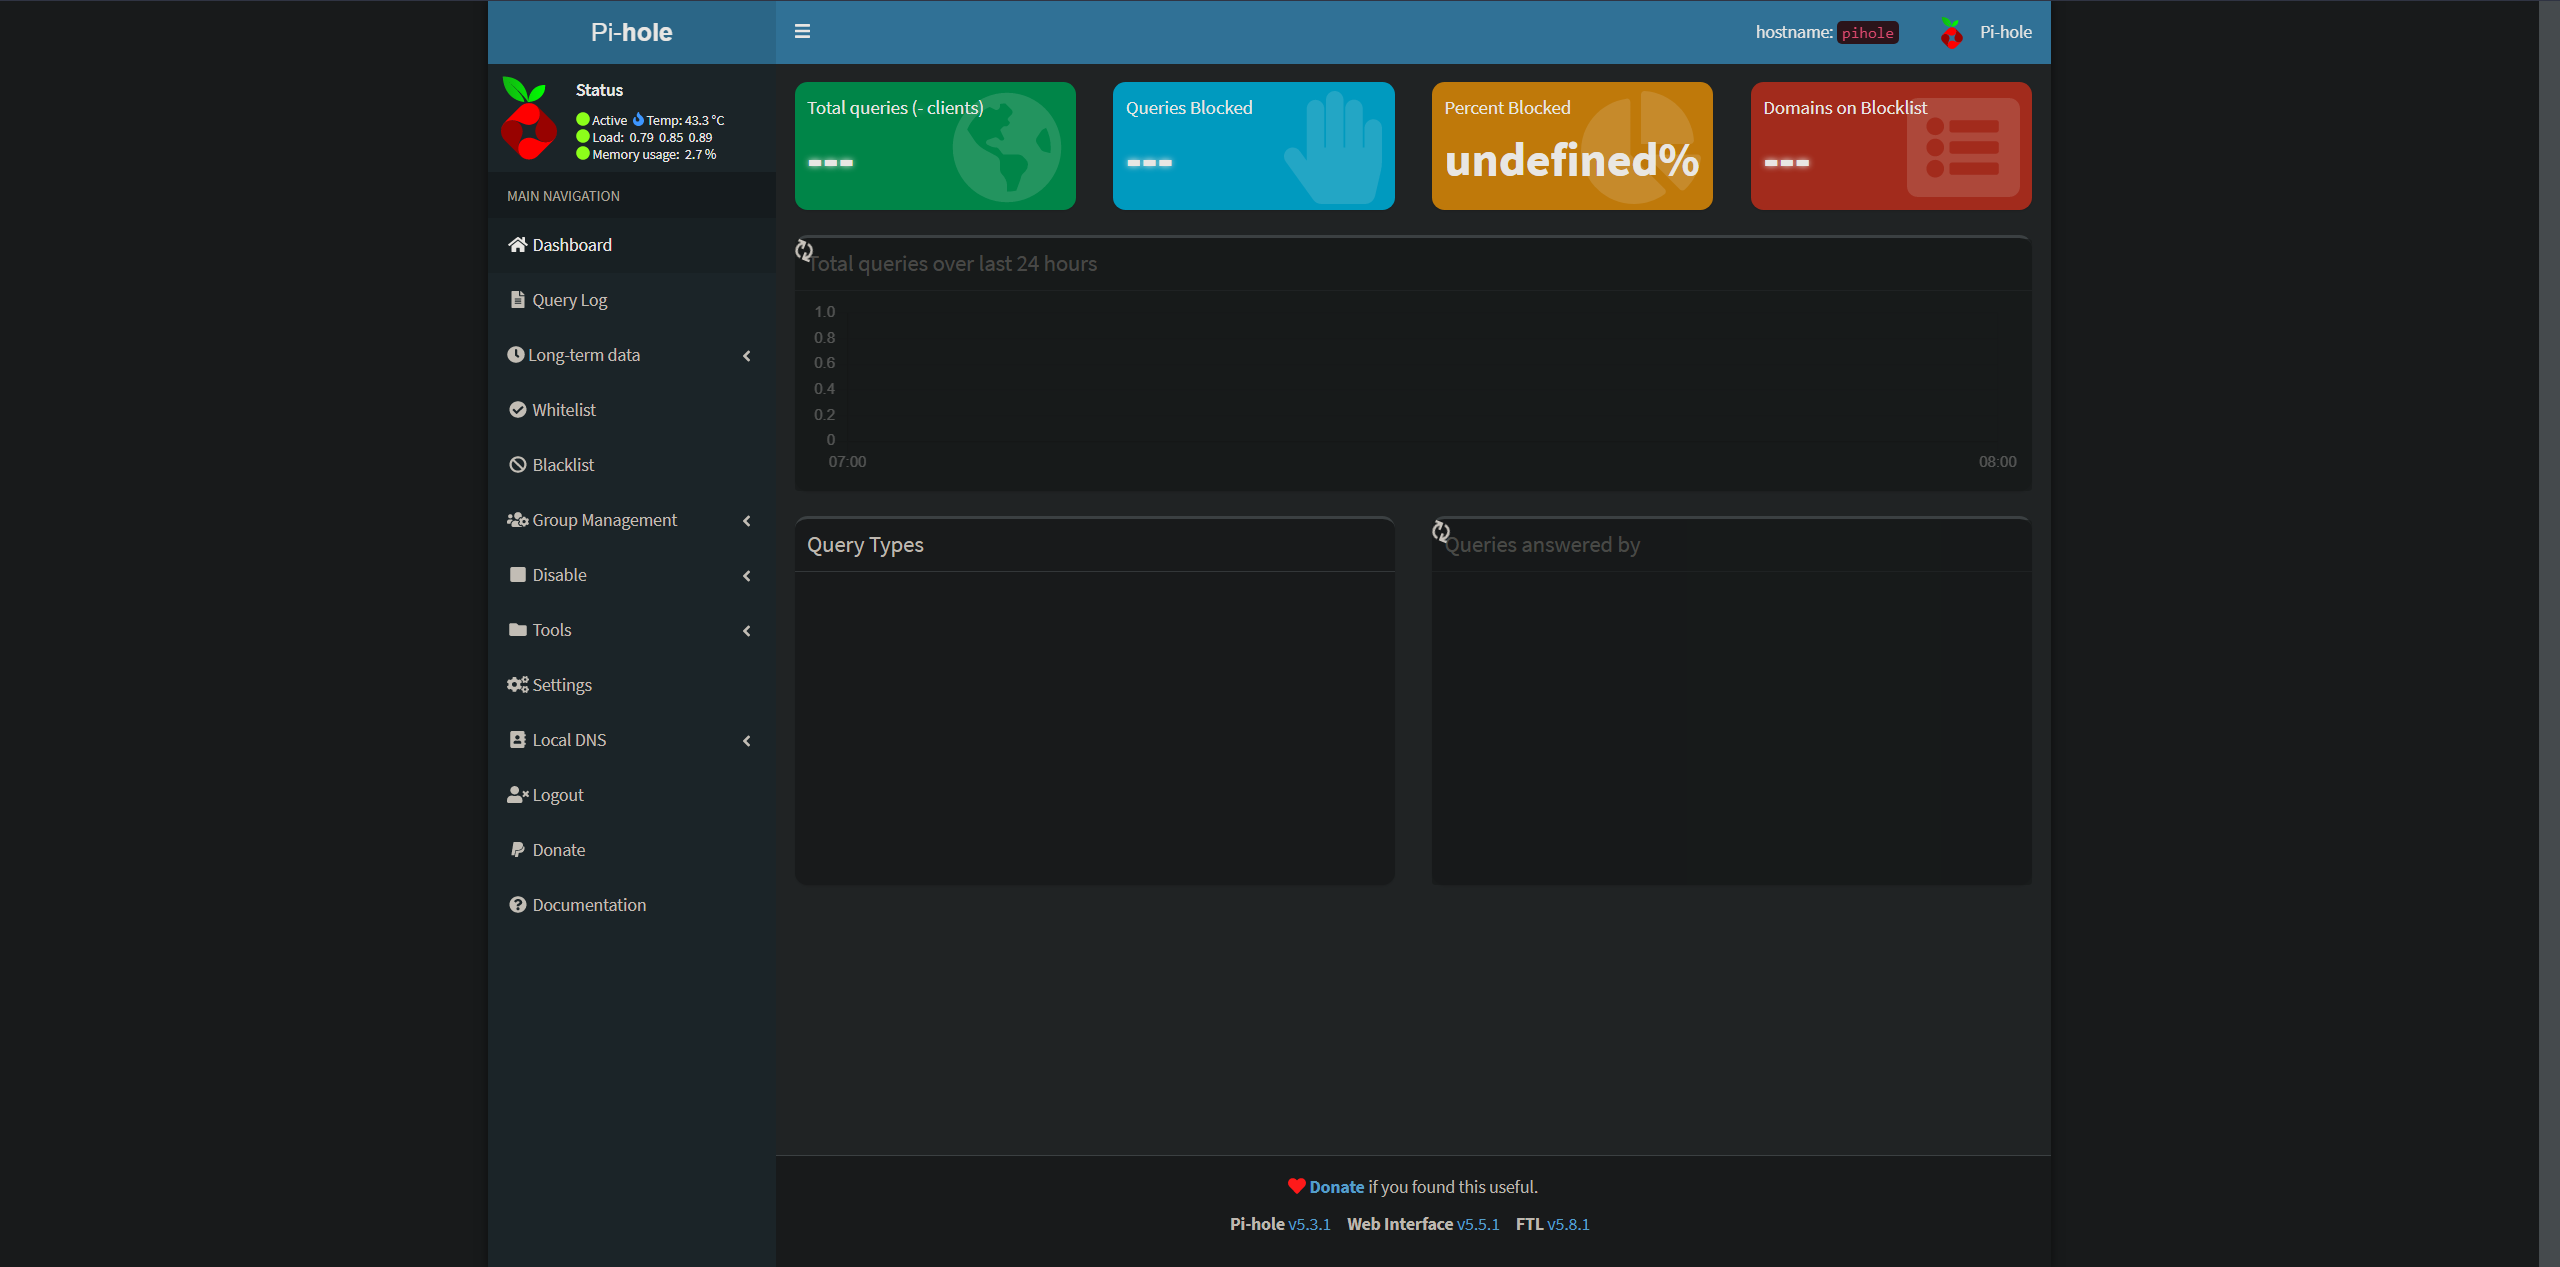The width and height of the screenshot is (2560, 1267).
Task: Click the Pi-hole header title link
Action: pyautogui.click(x=632, y=32)
